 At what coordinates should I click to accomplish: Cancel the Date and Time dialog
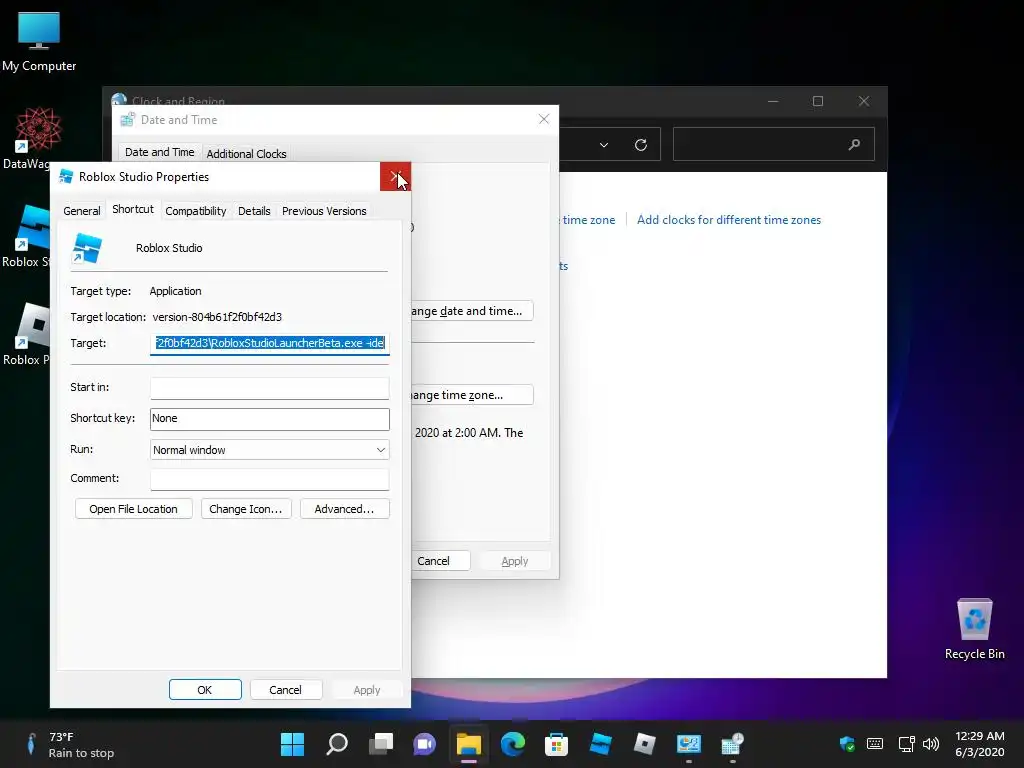[439, 561]
